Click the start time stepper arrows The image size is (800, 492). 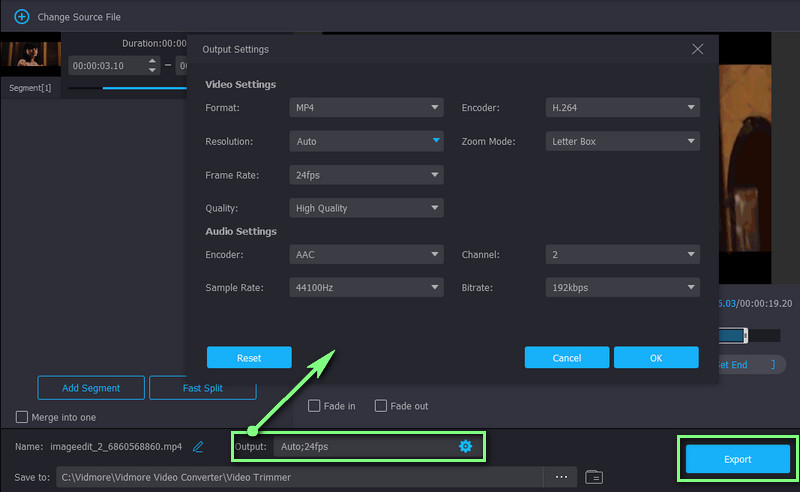click(152, 66)
